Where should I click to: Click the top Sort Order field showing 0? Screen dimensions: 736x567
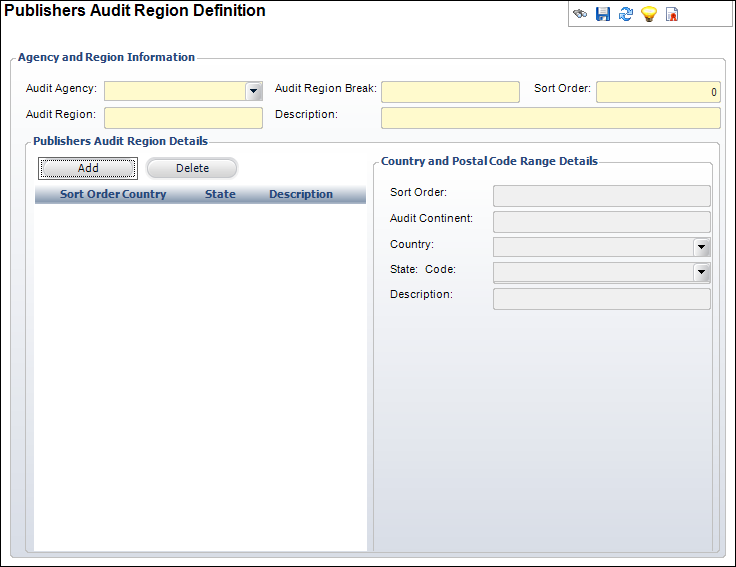click(x=658, y=92)
